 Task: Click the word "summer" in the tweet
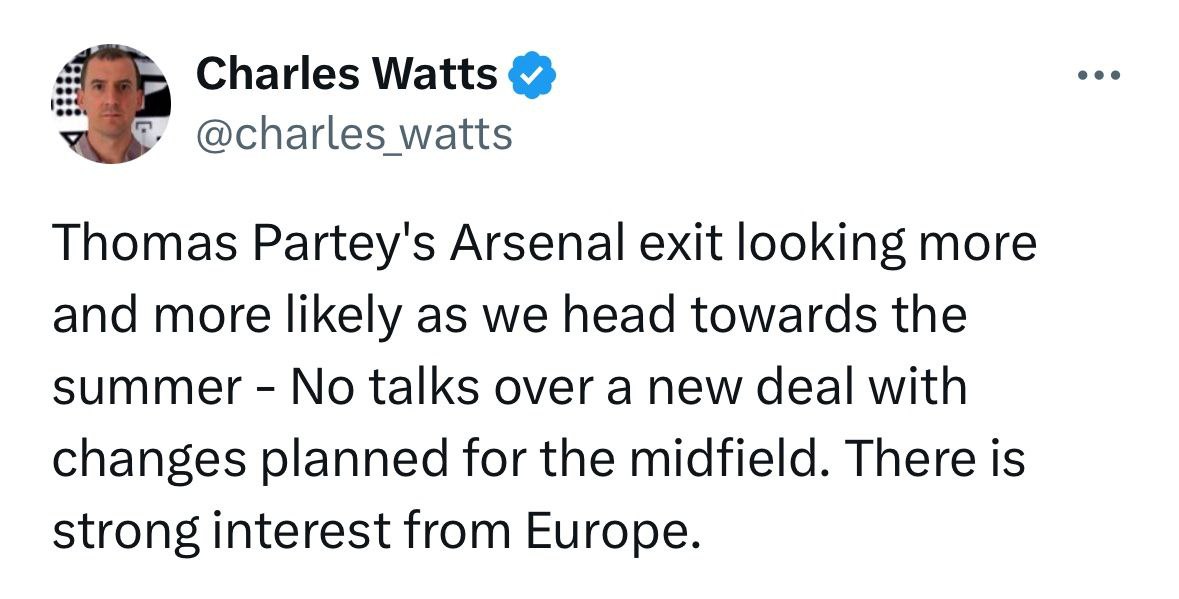coord(142,389)
